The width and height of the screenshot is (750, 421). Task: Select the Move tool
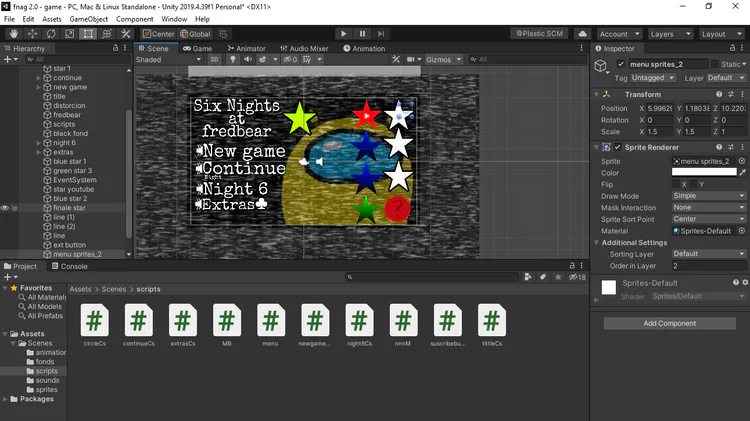pos(32,33)
